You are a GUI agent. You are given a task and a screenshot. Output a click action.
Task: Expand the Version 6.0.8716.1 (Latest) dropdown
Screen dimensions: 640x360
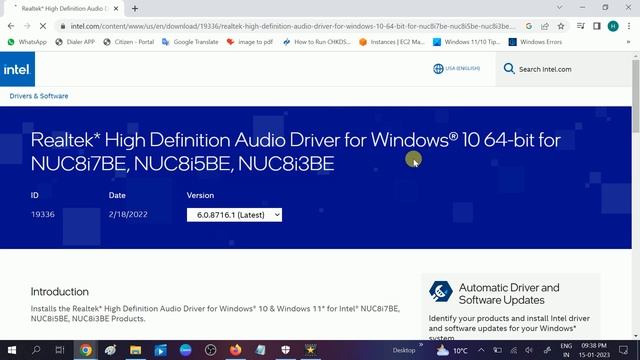234,215
